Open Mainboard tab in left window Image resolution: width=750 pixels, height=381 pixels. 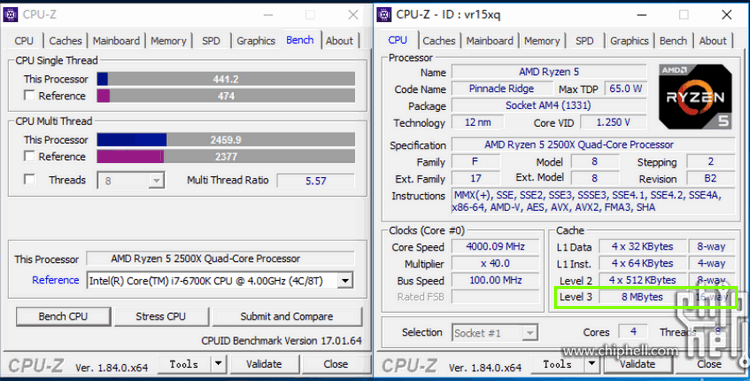116,41
